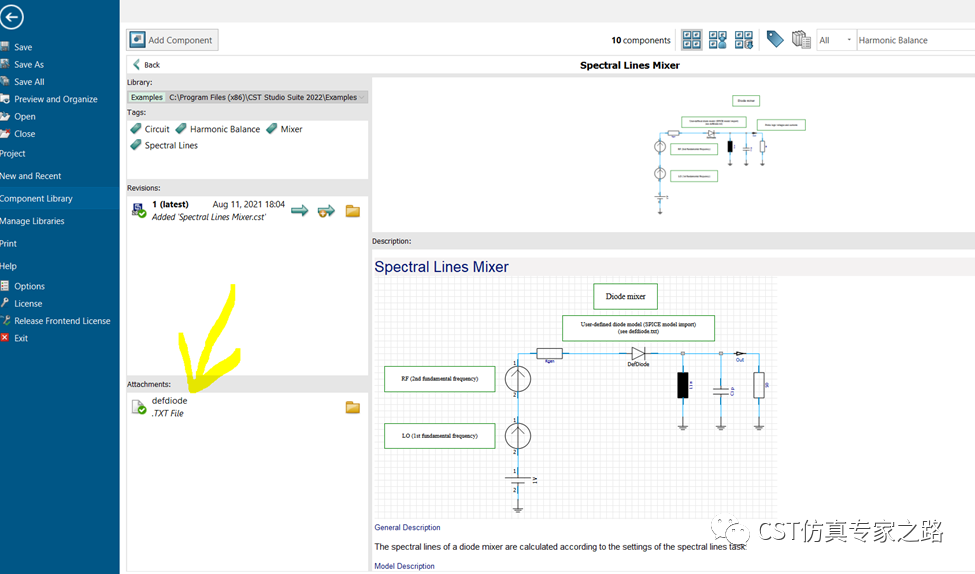
Task: Go Back to the component list
Action: coord(147,65)
